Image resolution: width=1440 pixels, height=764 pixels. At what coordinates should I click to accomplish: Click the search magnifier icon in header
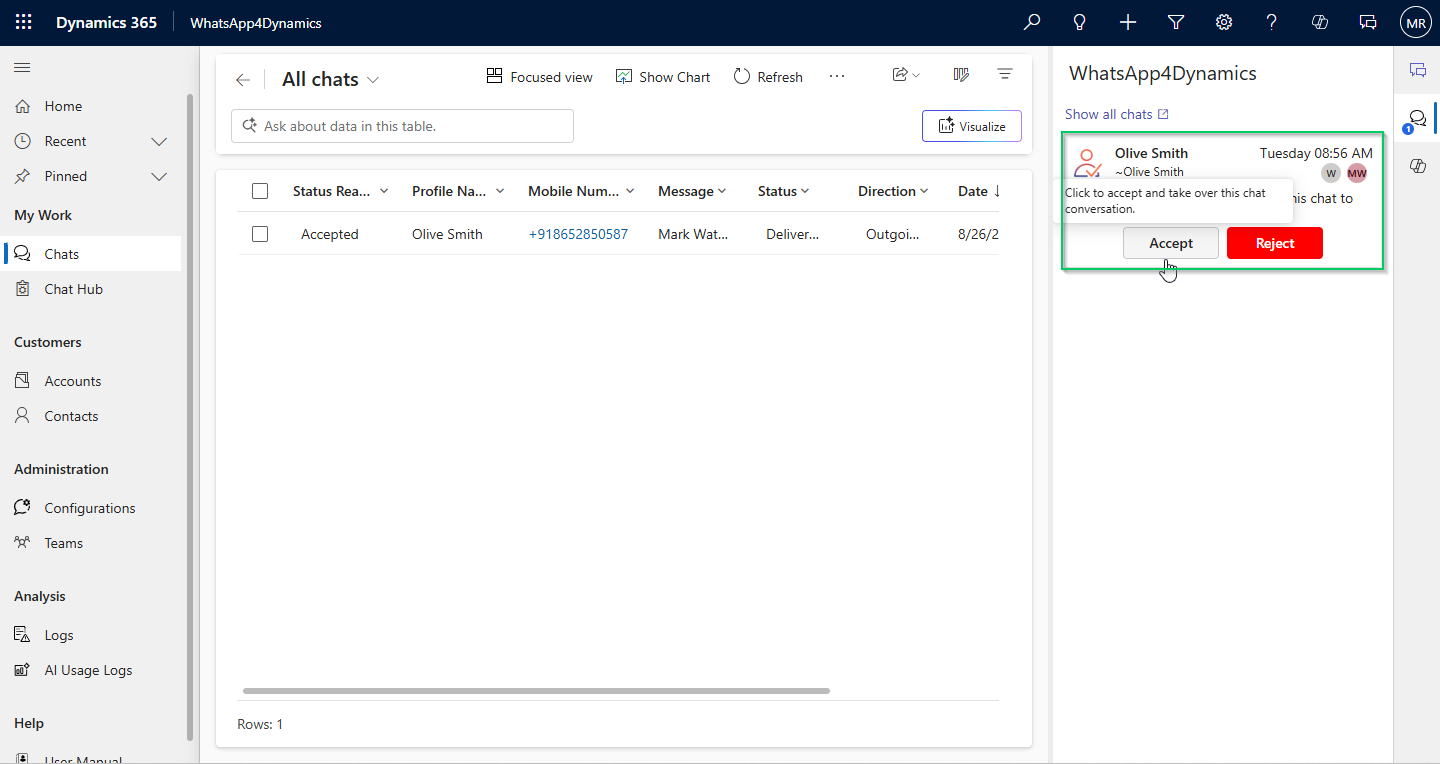point(1032,22)
